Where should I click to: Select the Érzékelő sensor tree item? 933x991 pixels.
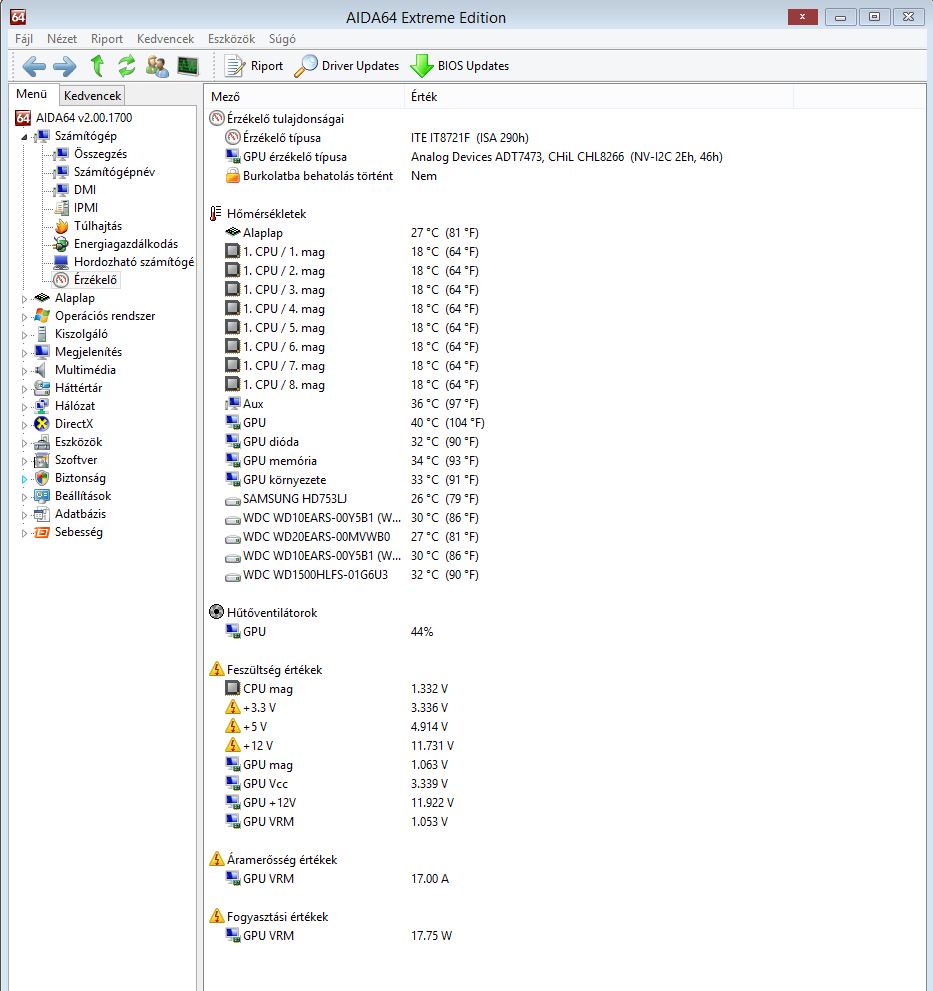[x=86, y=279]
